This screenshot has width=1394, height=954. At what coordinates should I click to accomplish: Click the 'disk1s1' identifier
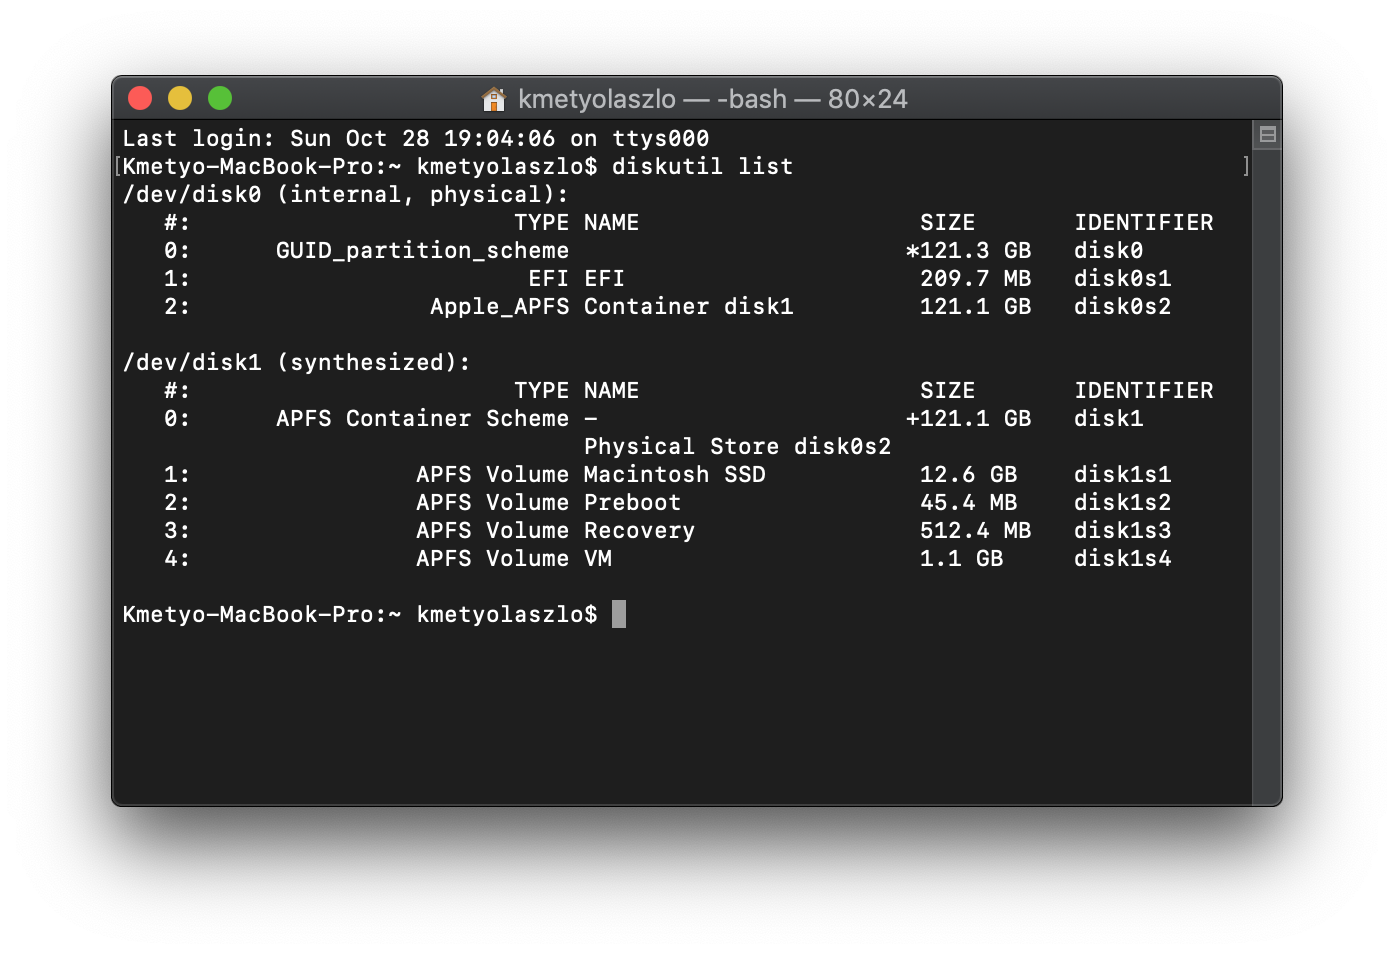1123,475
